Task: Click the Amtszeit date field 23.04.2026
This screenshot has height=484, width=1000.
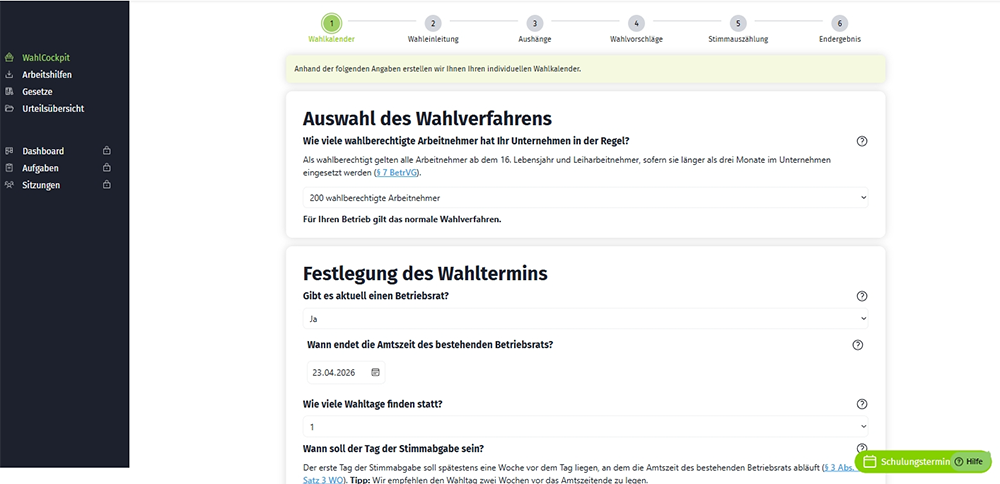Action: pos(346,372)
